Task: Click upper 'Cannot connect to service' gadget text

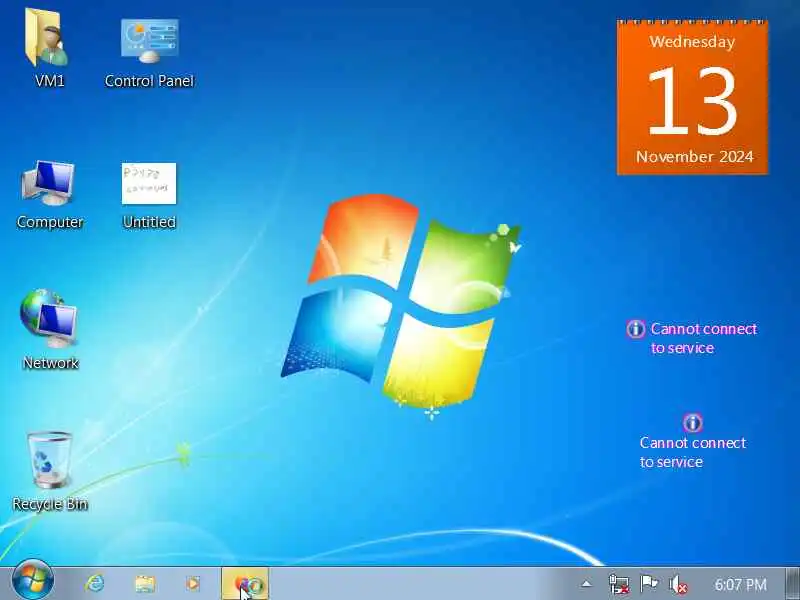Action: pyautogui.click(x=704, y=338)
